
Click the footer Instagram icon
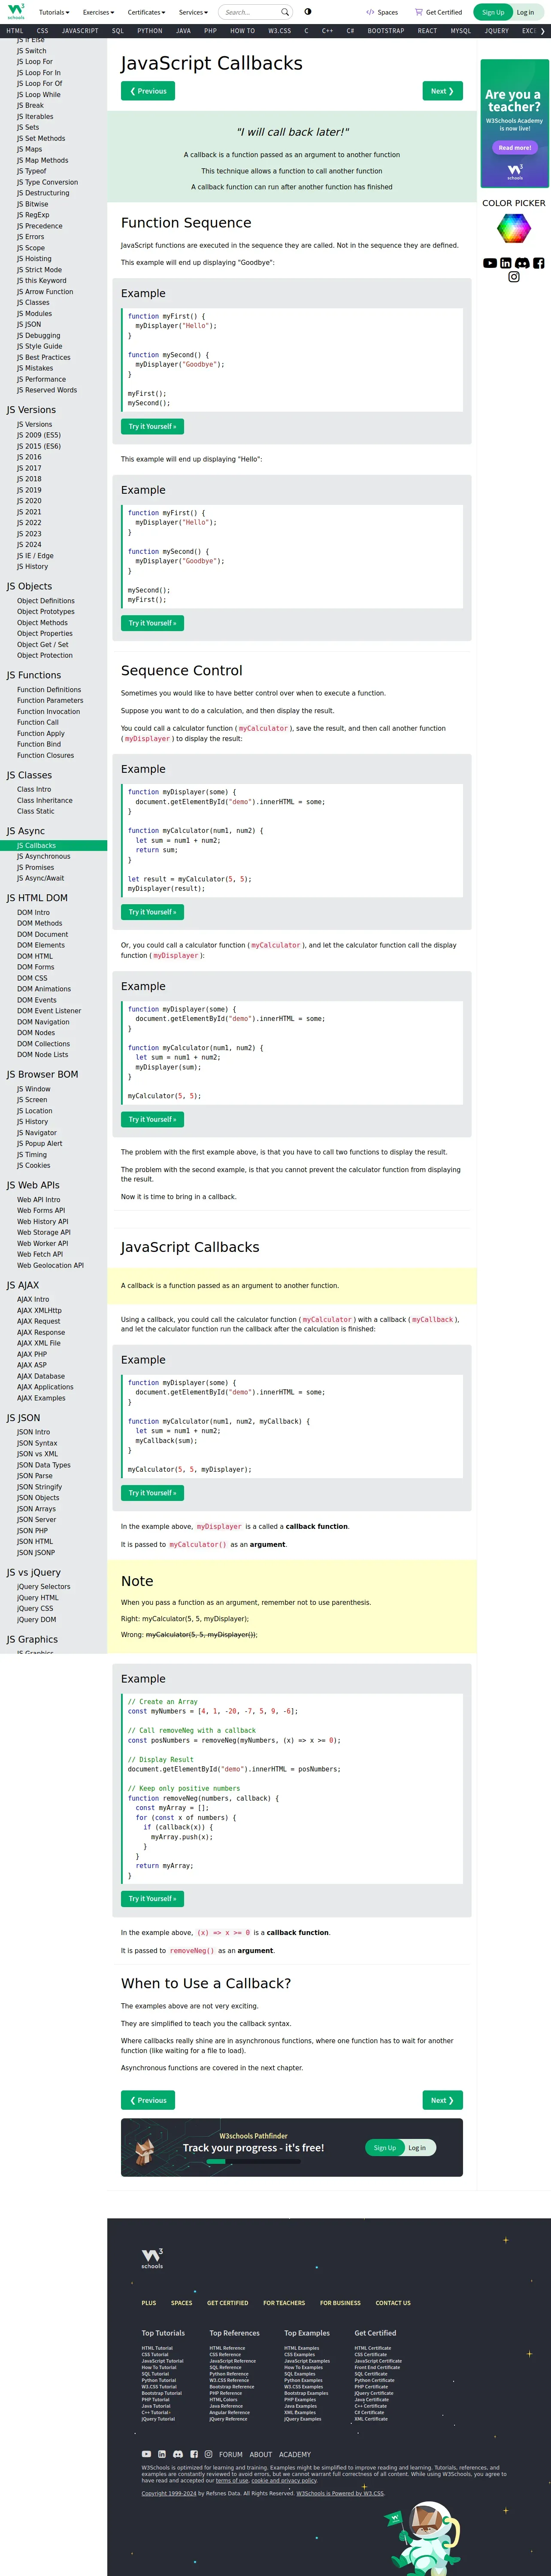tap(208, 2454)
